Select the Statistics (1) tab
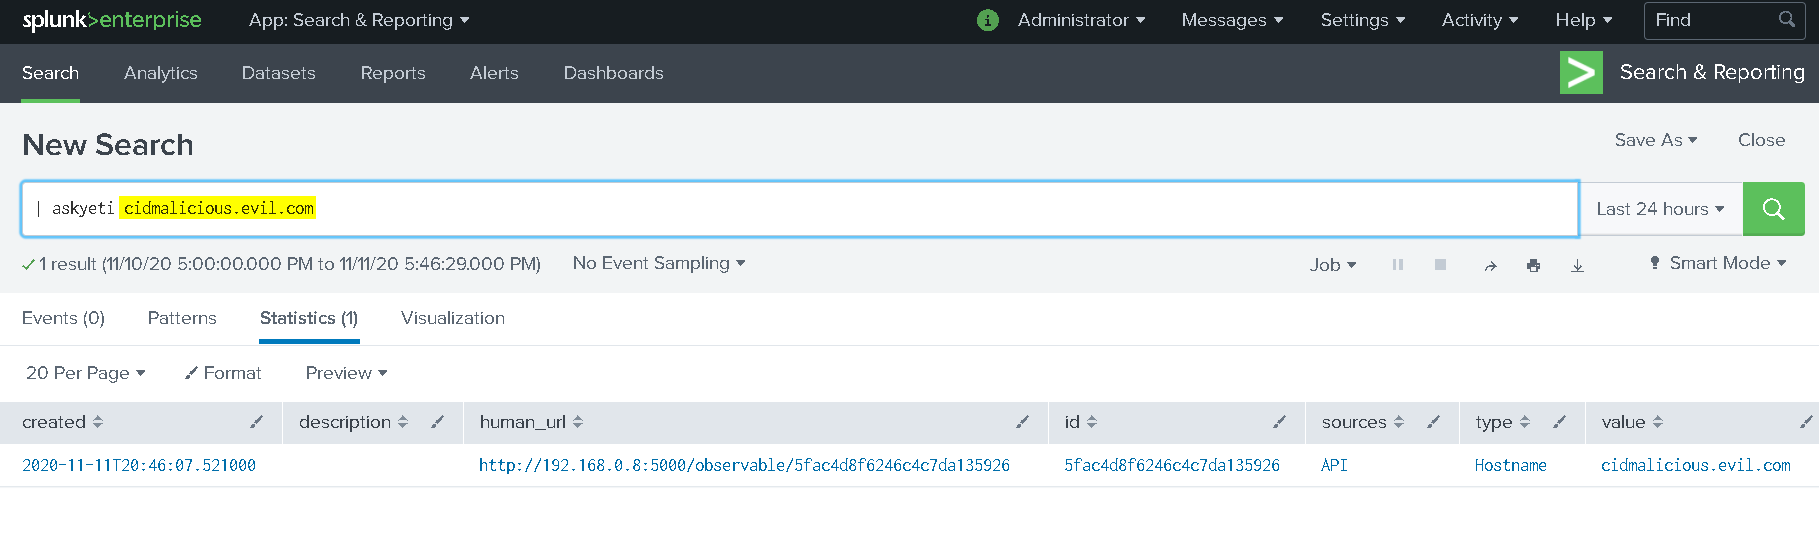Image resolution: width=1819 pixels, height=535 pixels. 309,318
